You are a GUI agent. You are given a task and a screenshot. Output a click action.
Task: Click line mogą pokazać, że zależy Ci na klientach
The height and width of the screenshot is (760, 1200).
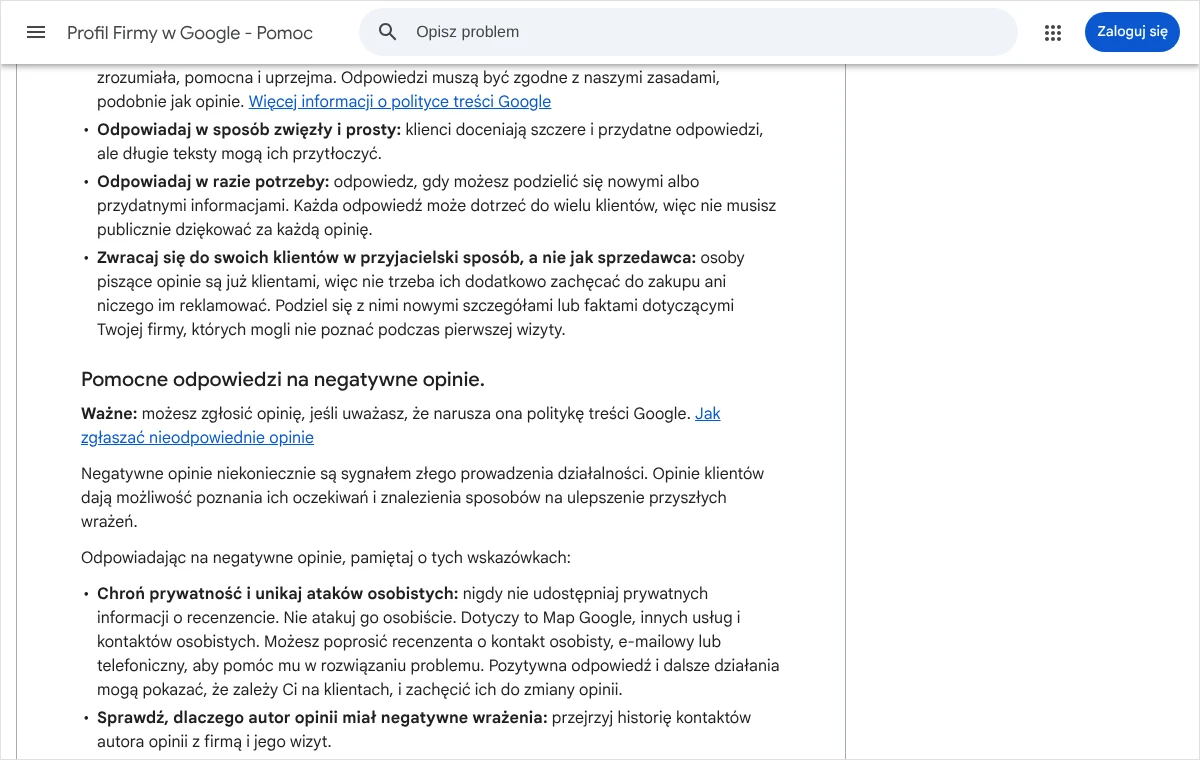click(x=360, y=690)
